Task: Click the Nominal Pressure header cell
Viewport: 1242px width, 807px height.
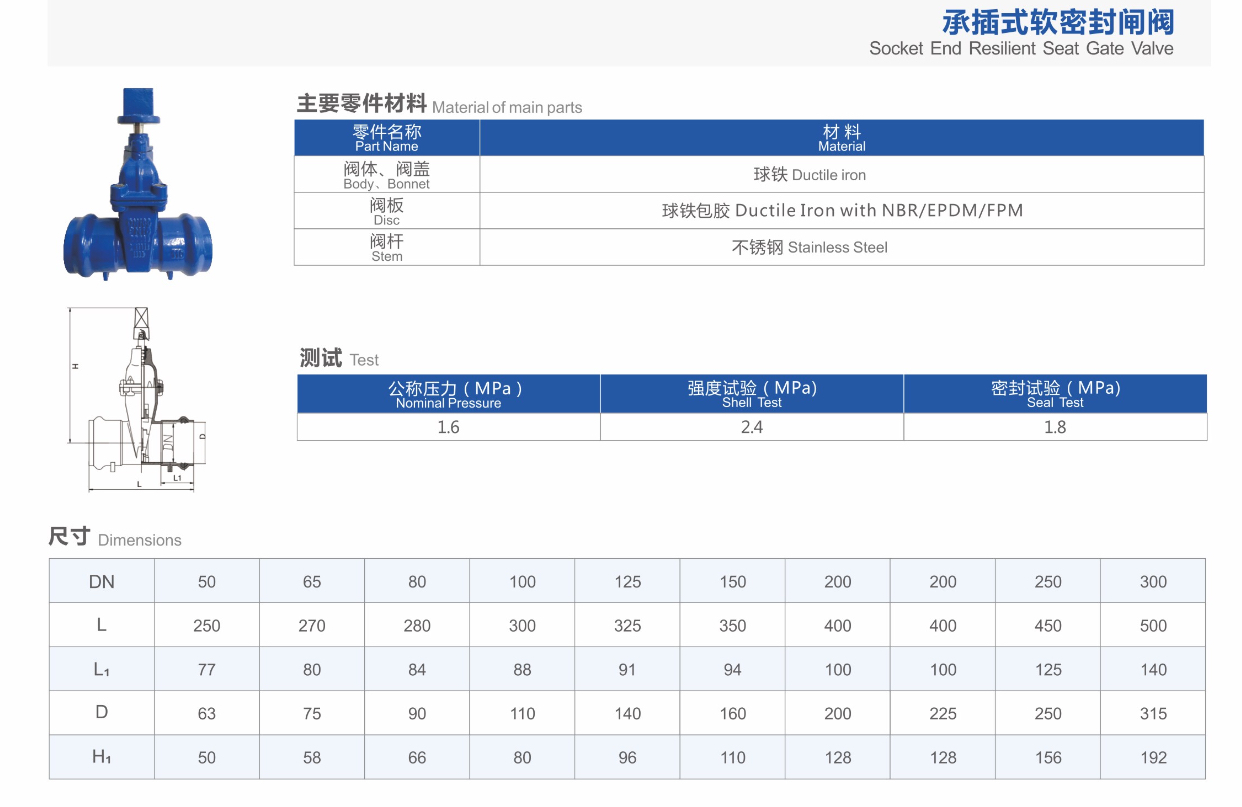Action: [447, 393]
